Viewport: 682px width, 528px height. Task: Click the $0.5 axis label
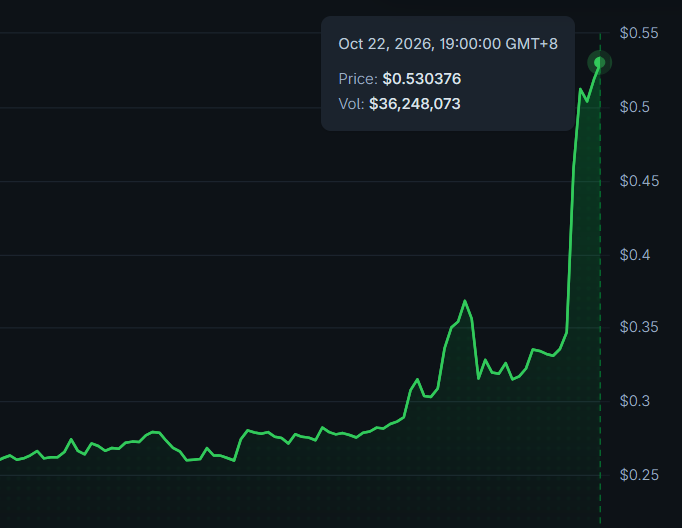(635, 107)
